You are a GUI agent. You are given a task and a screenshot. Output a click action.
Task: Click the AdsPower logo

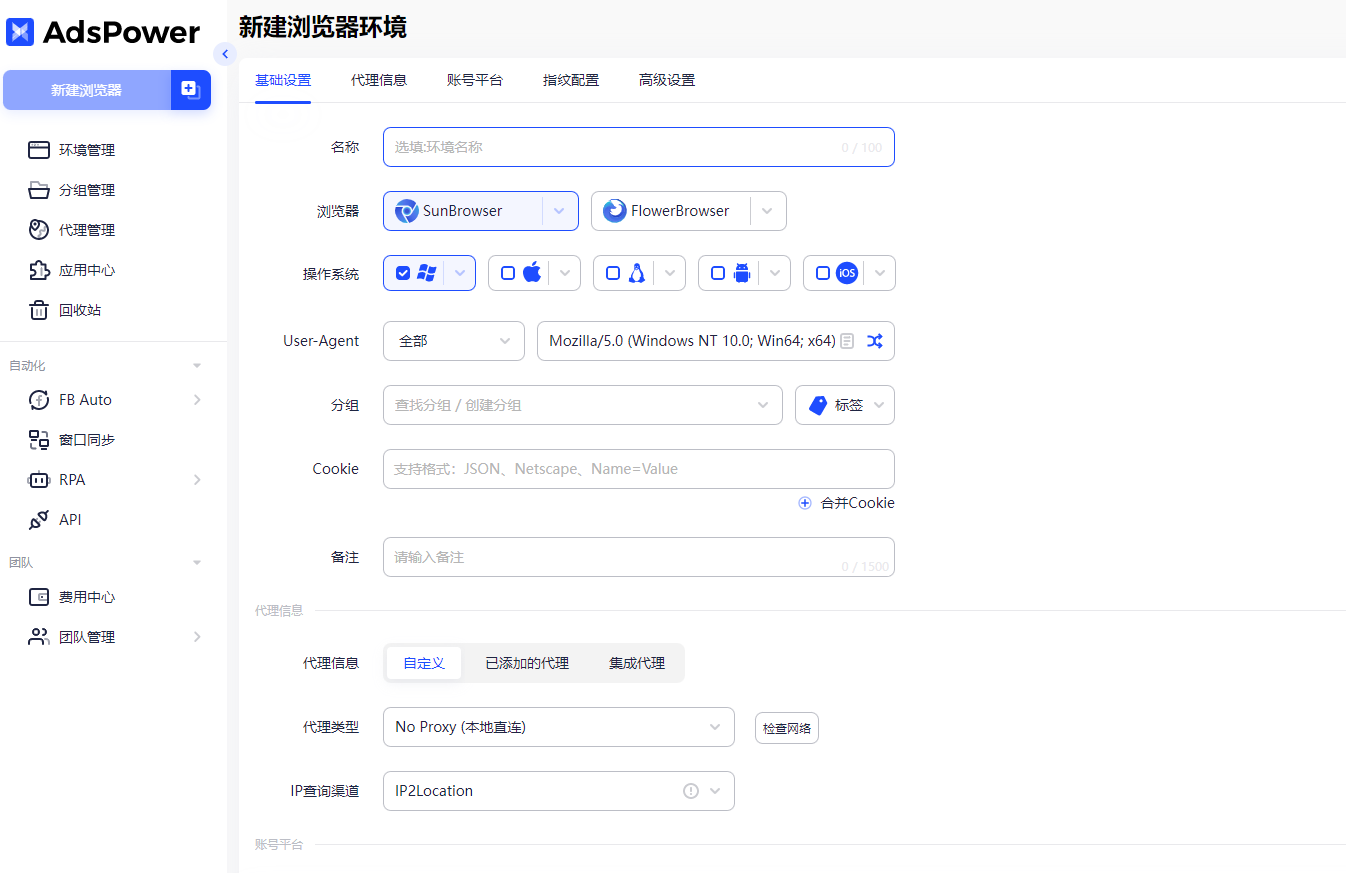[103, 32]
